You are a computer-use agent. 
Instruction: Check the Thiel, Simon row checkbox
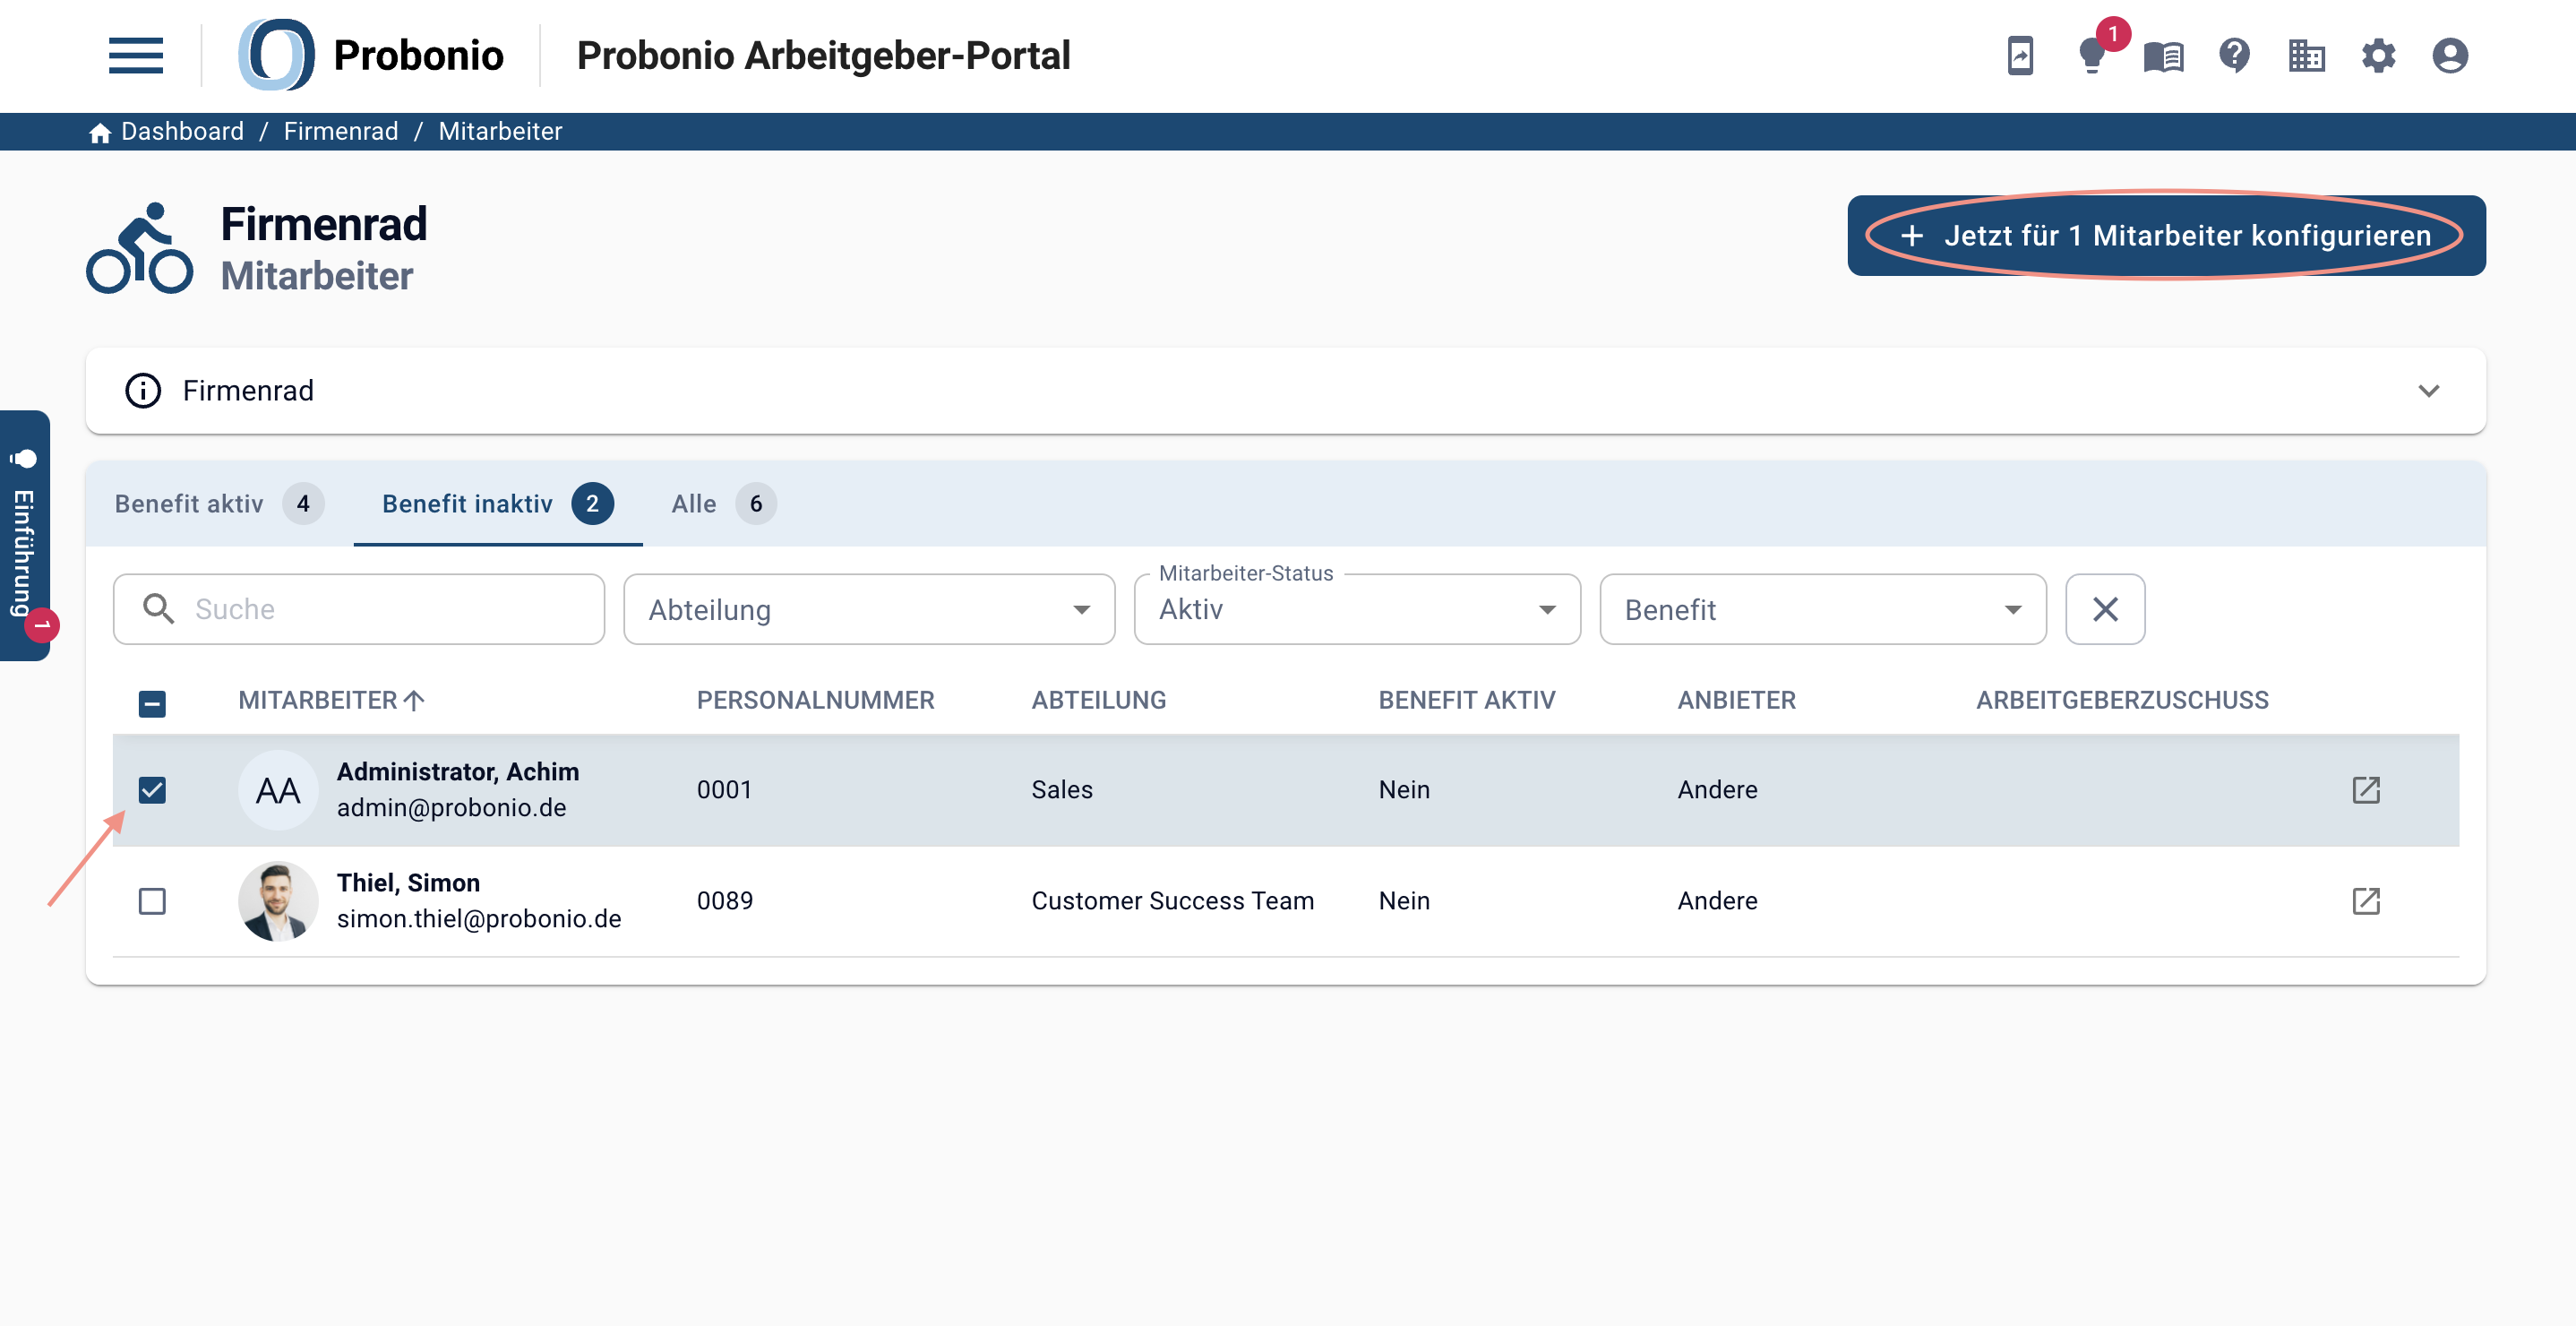click(x=152, y=901)
